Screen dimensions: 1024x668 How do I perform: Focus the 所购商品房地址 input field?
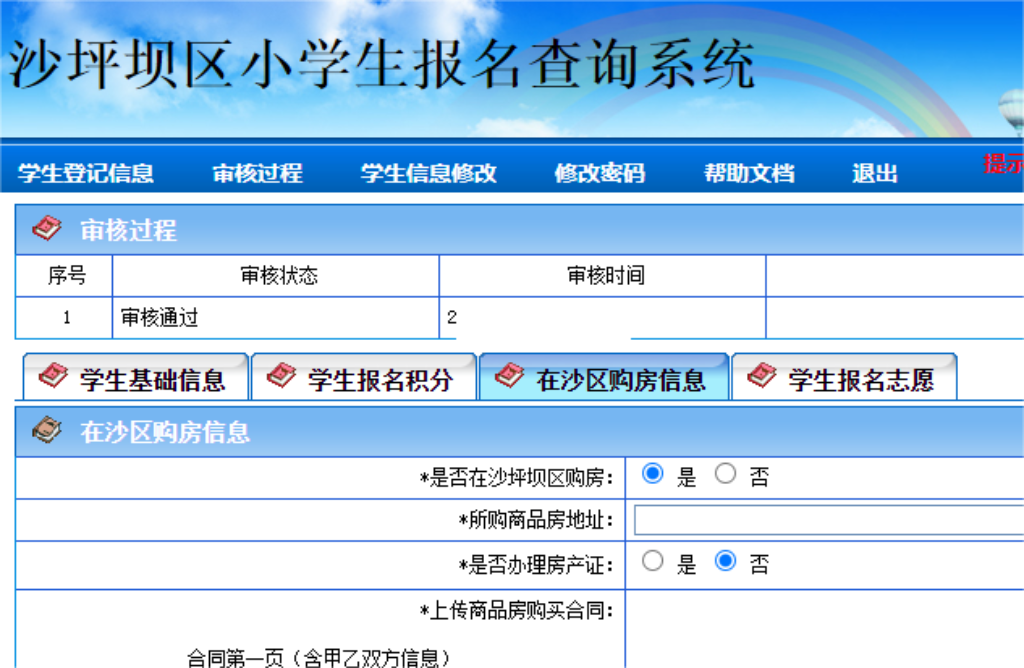pos(829,520)
